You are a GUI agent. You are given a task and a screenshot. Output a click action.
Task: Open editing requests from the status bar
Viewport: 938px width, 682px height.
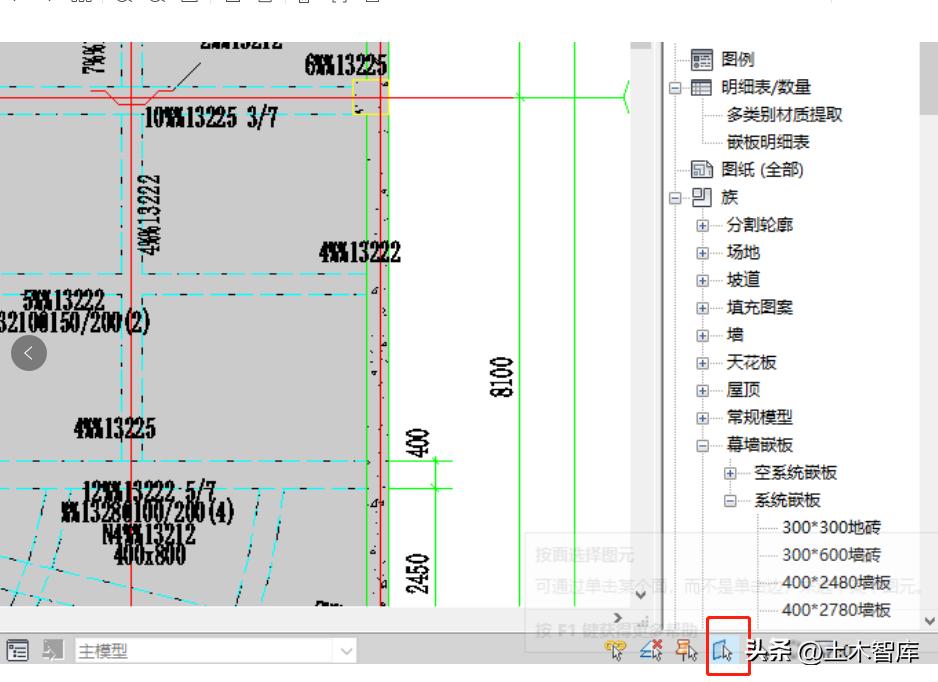pos(51,648)
